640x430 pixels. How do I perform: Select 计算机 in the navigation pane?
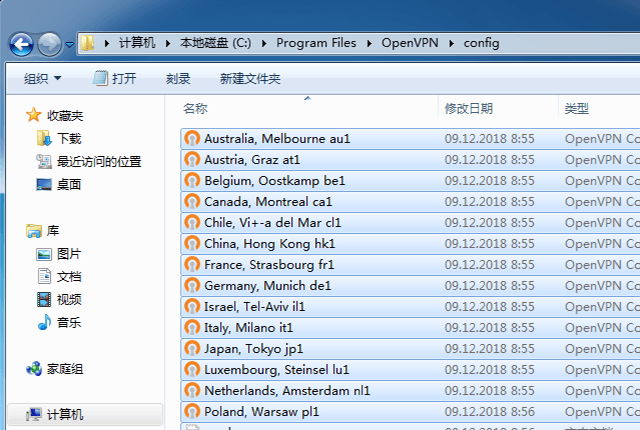click(65, 415)
